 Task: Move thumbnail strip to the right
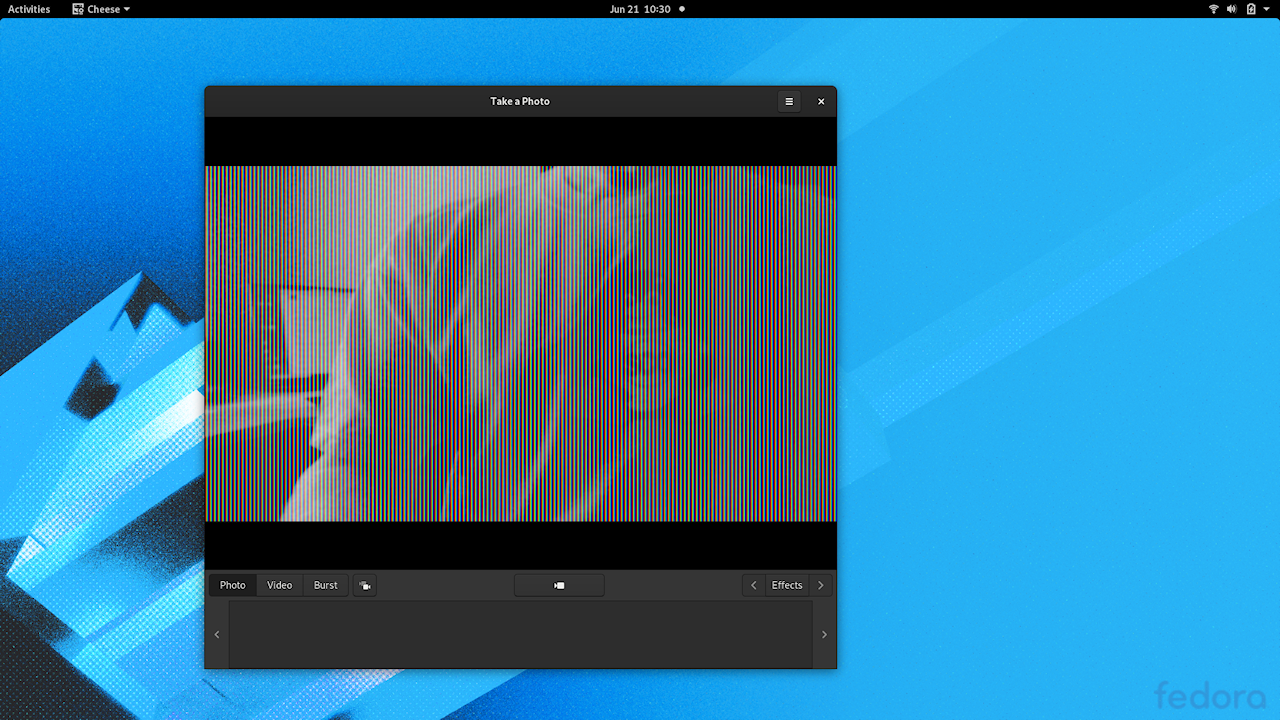point(824,634)
